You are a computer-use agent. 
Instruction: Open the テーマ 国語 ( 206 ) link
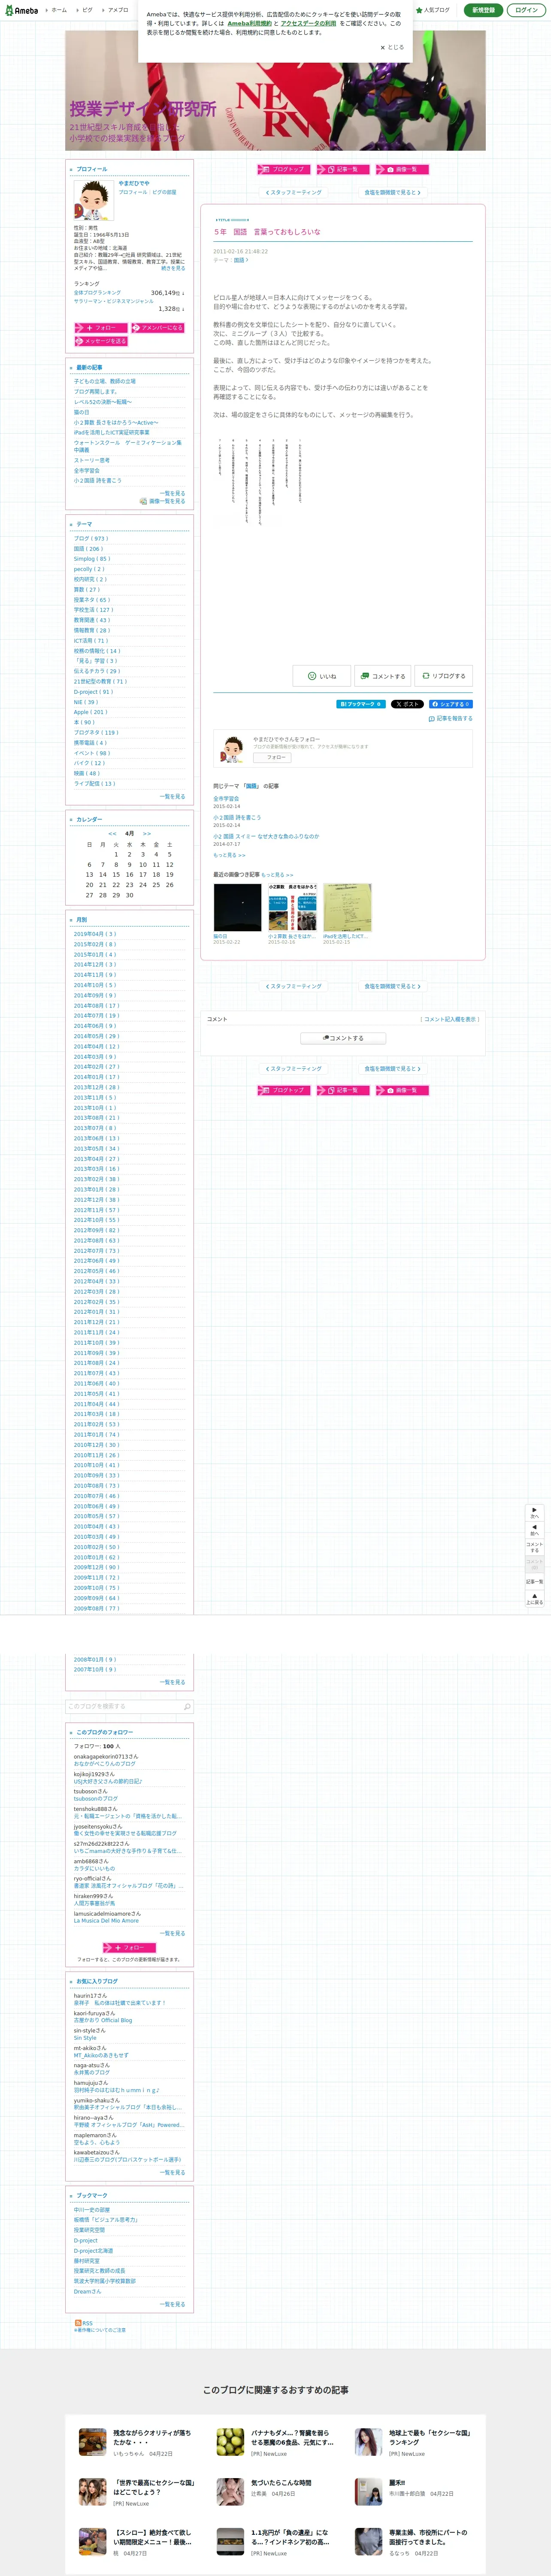click(88, 549)
